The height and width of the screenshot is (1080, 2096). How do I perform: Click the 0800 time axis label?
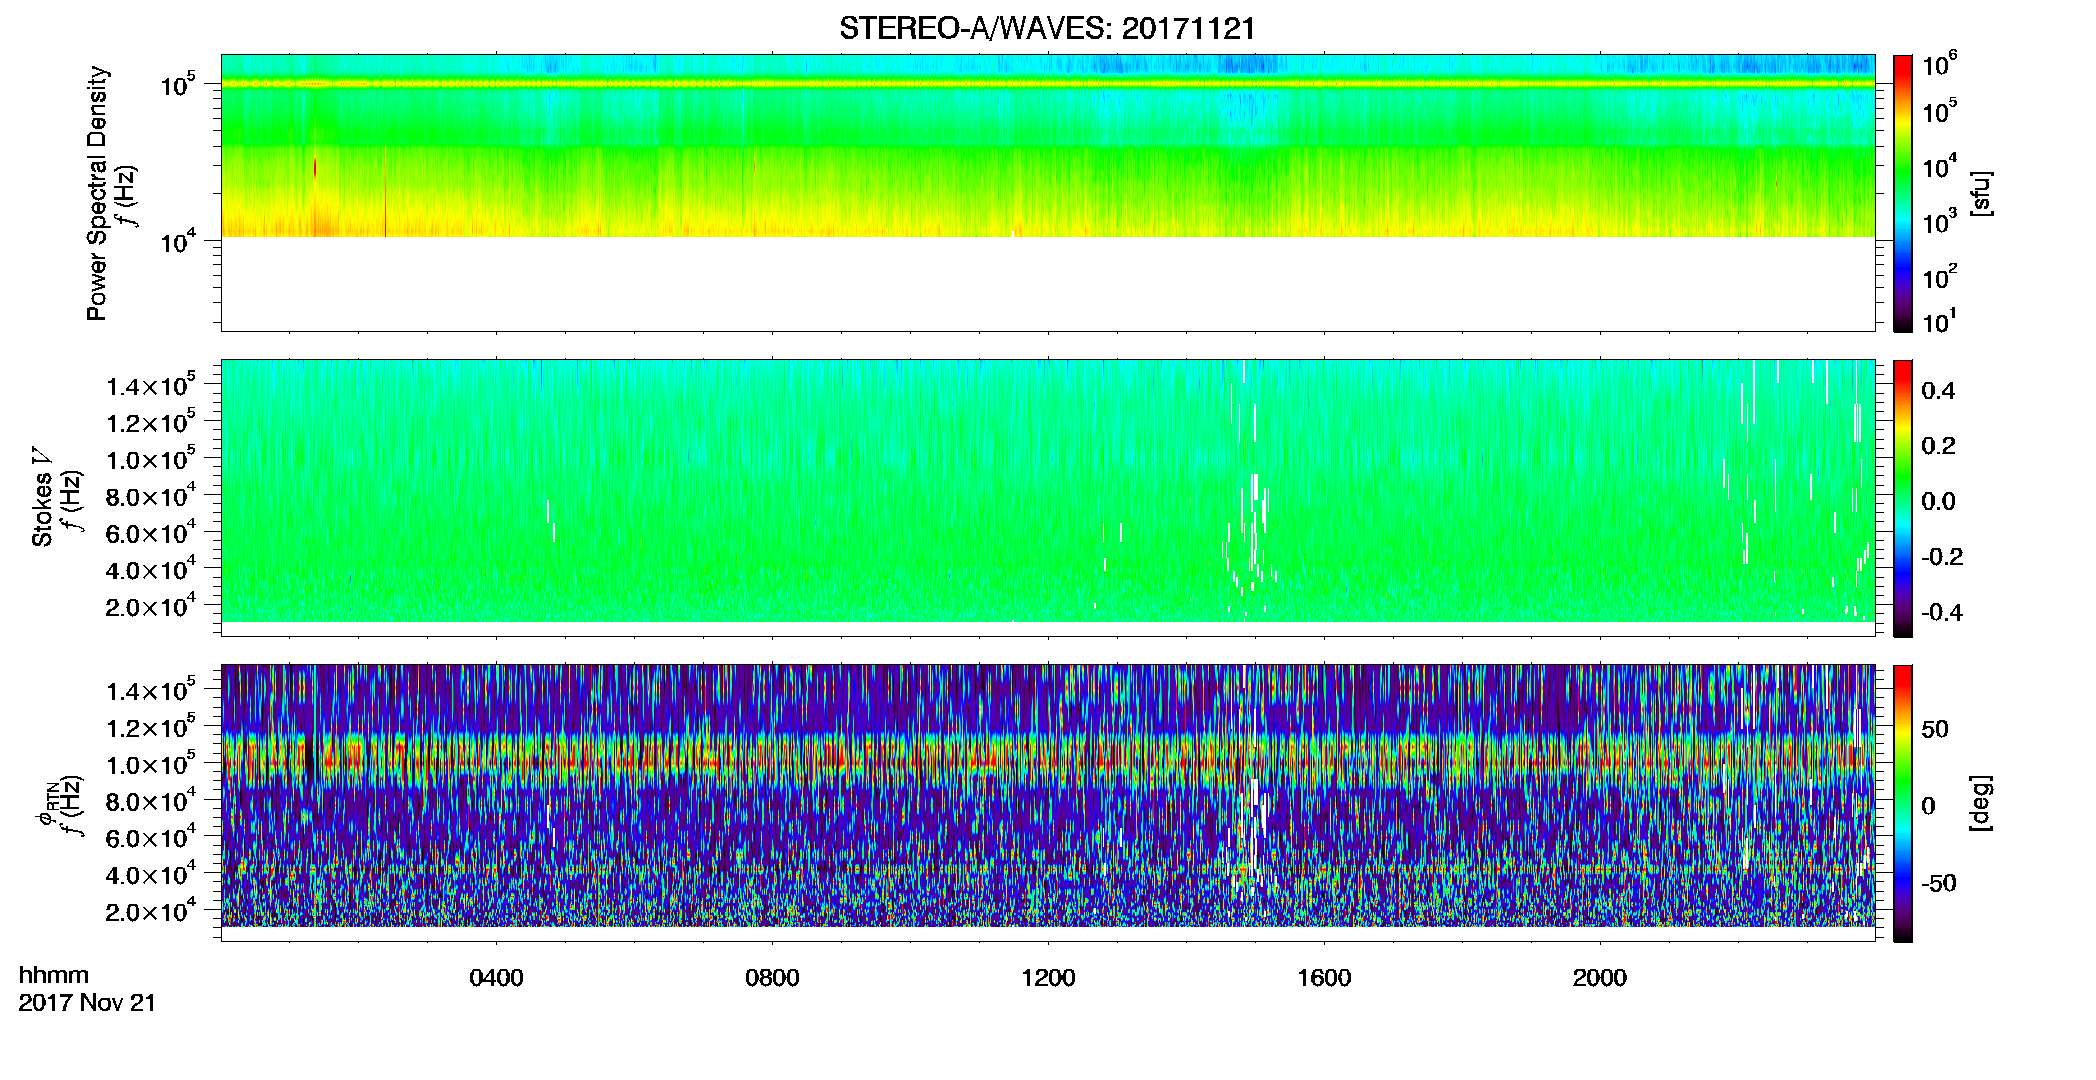tap(772, 978)
